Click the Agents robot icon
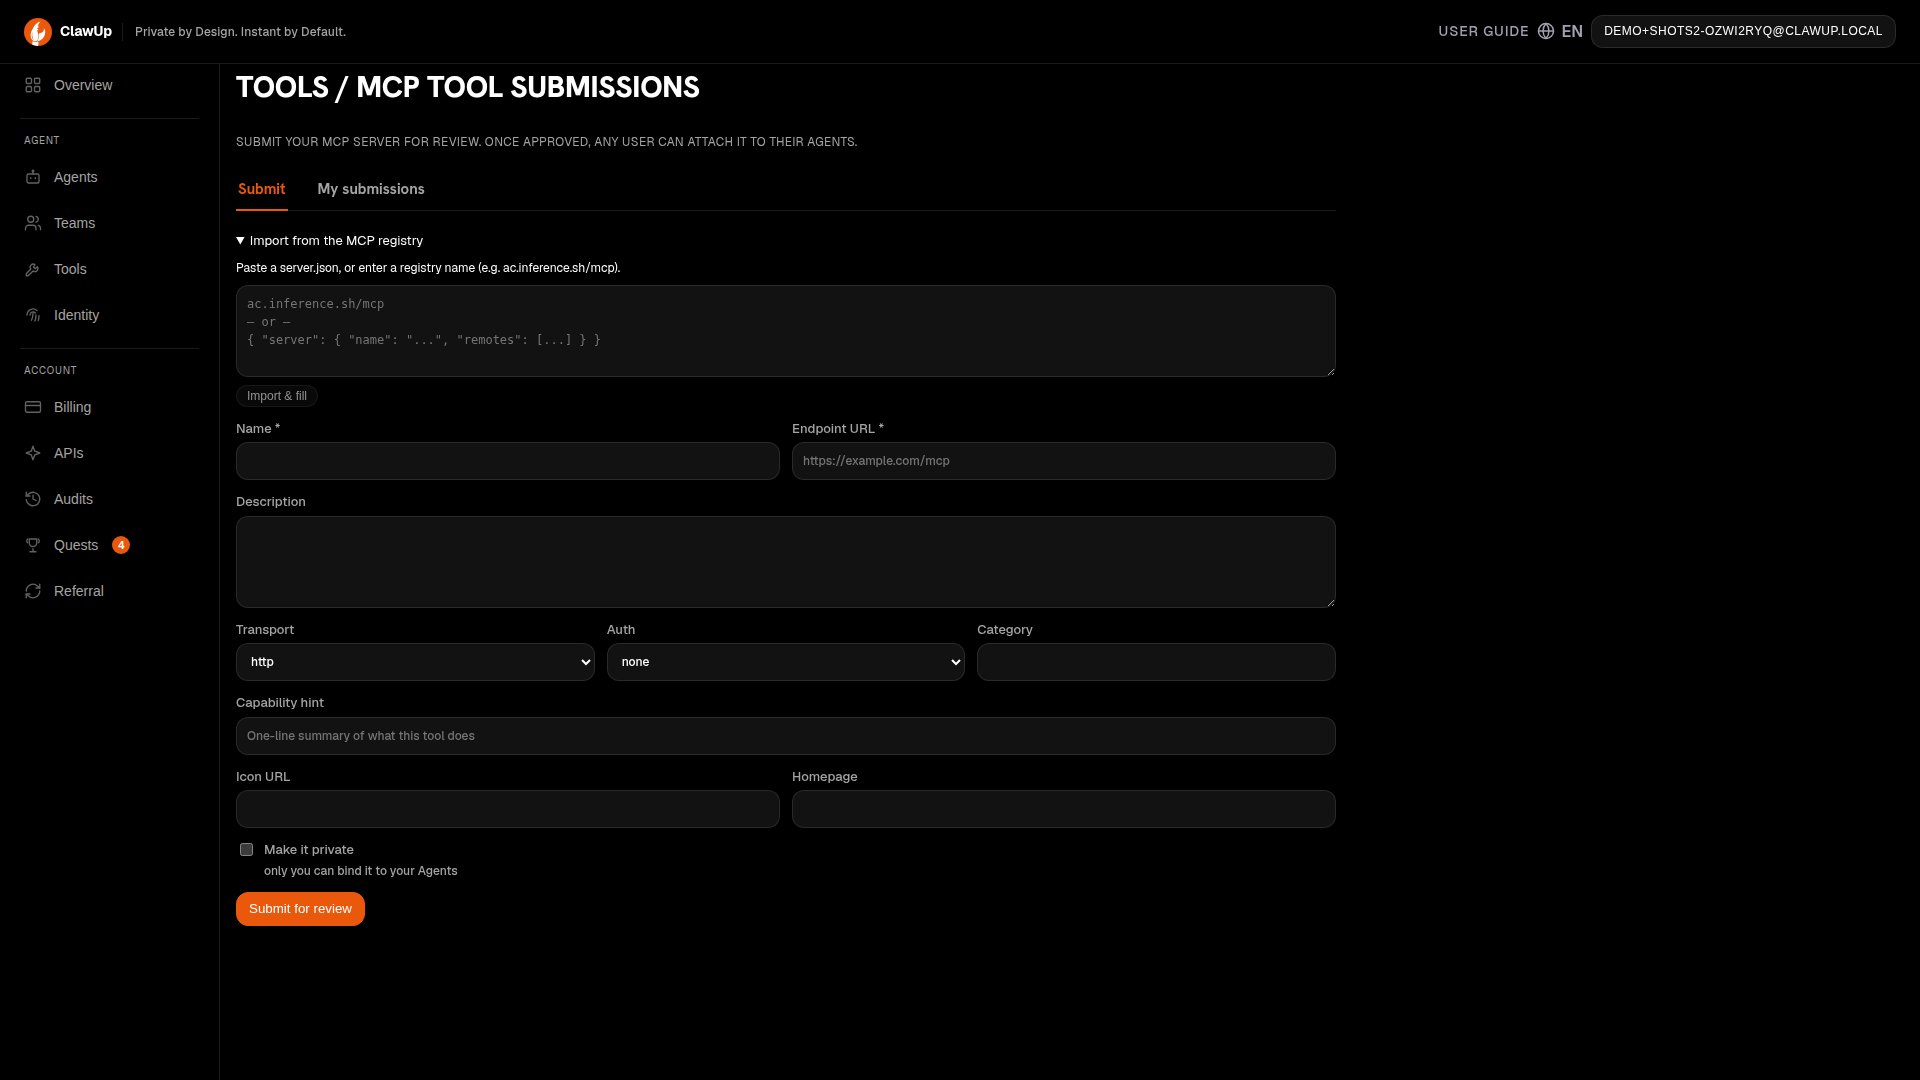This screenshot has width=1920, height=1080. point(33,177)
